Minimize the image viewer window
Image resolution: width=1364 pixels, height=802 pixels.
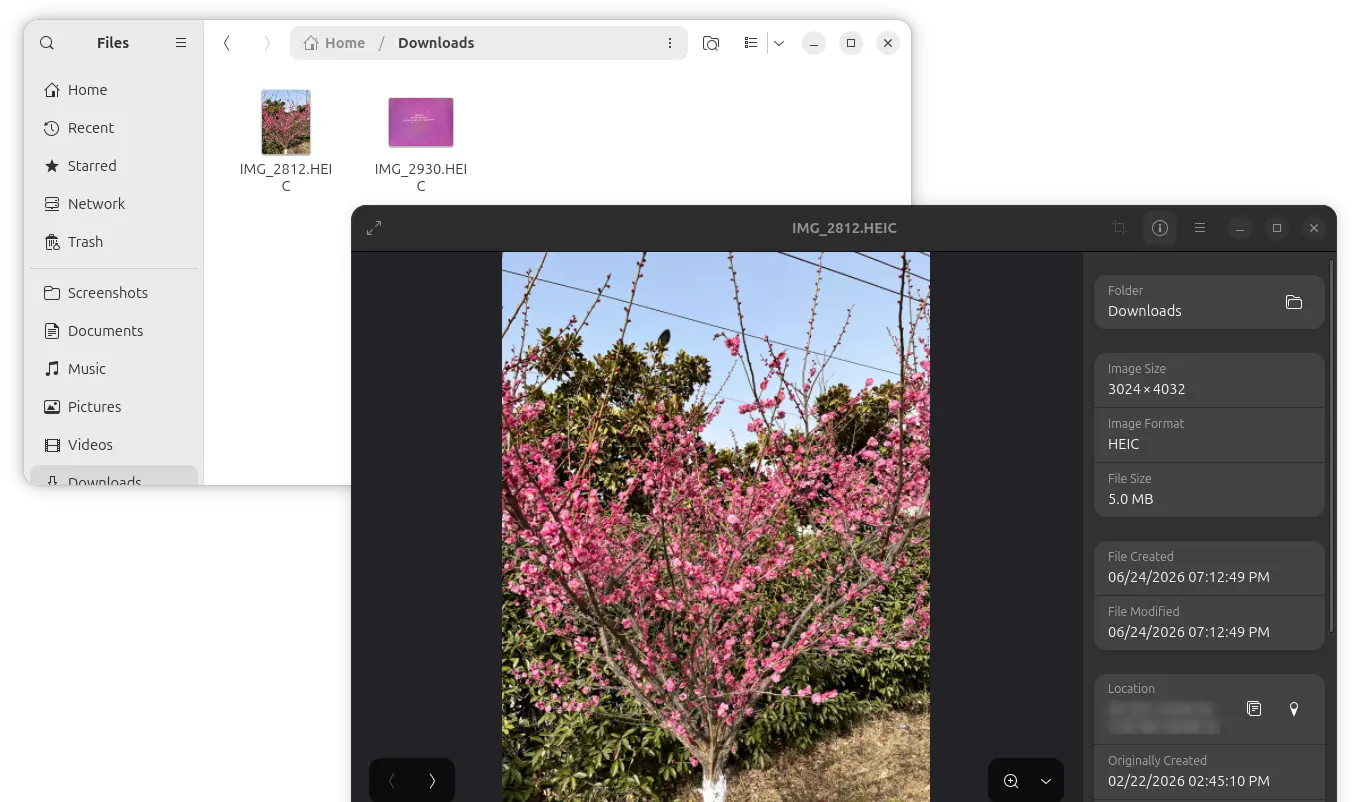[1240, 228]
